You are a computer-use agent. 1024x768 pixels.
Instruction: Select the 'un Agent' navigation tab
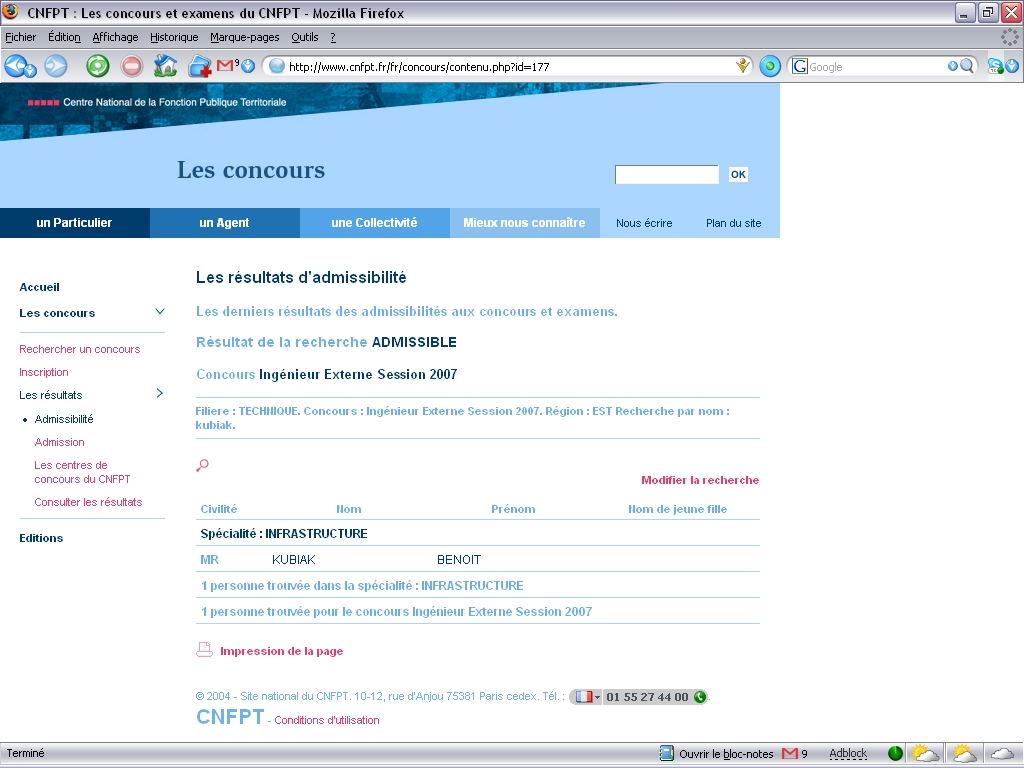point(224,223)
